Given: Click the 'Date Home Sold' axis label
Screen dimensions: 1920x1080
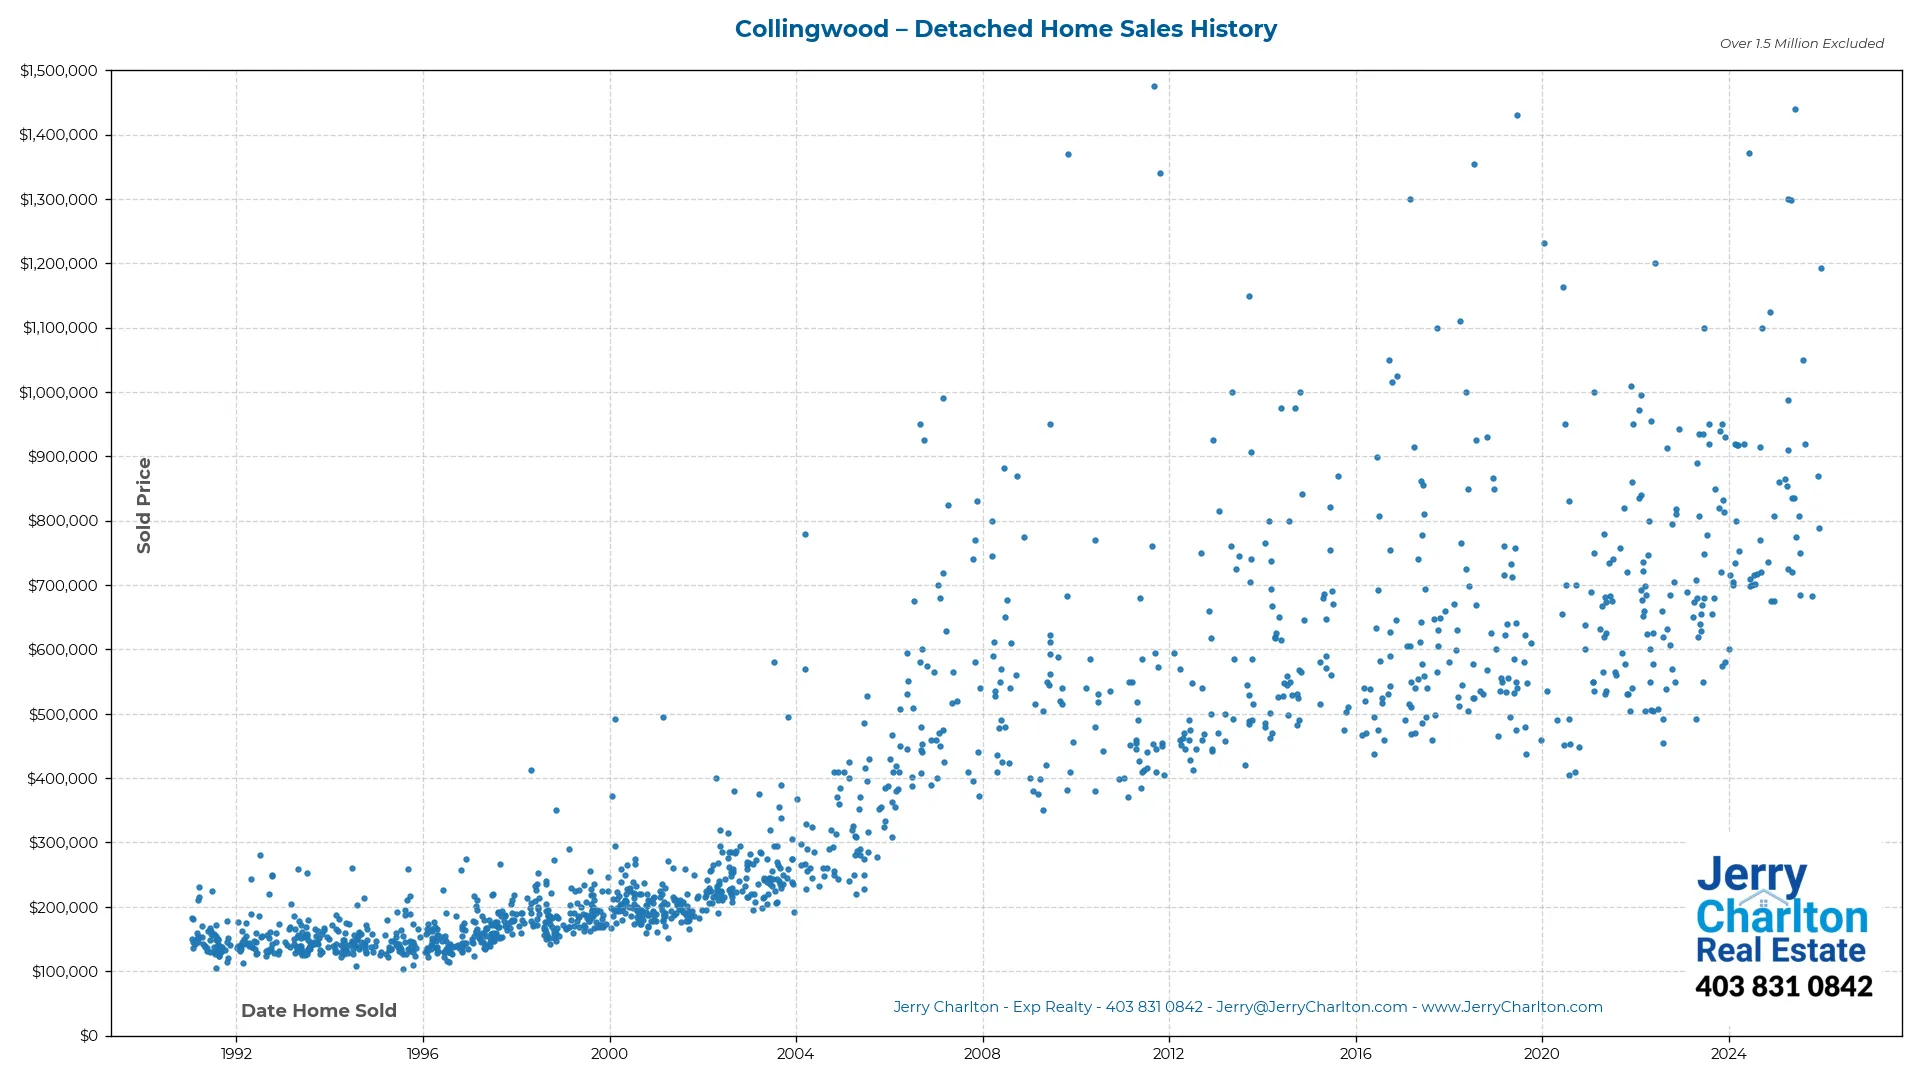Looking at the screenshot, I should [319, 1011].
